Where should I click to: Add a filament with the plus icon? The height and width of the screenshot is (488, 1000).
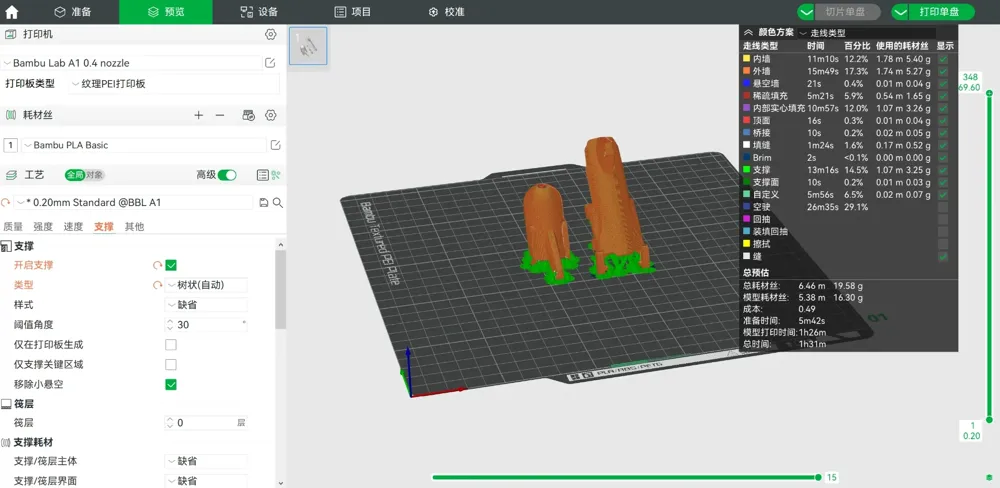click(x=198, y=115)
